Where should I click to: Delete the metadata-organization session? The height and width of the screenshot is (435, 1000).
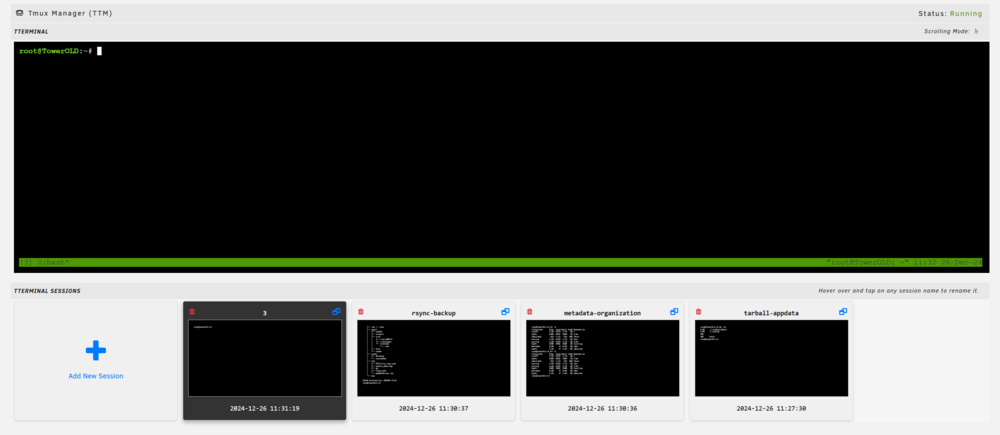tap(529, 311)
